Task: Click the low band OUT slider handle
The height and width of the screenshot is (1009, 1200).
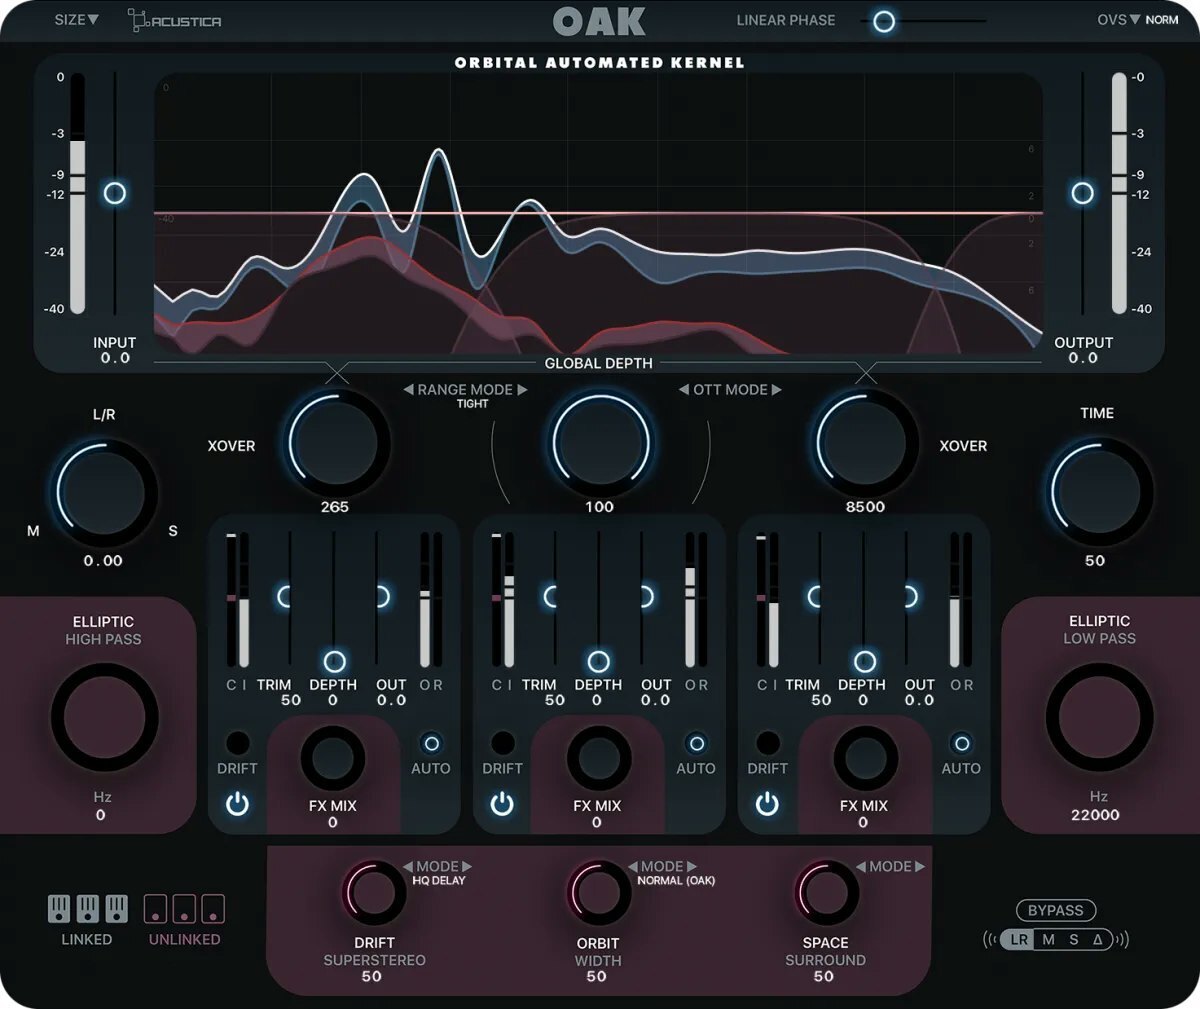Action: [x=381, y=597]
